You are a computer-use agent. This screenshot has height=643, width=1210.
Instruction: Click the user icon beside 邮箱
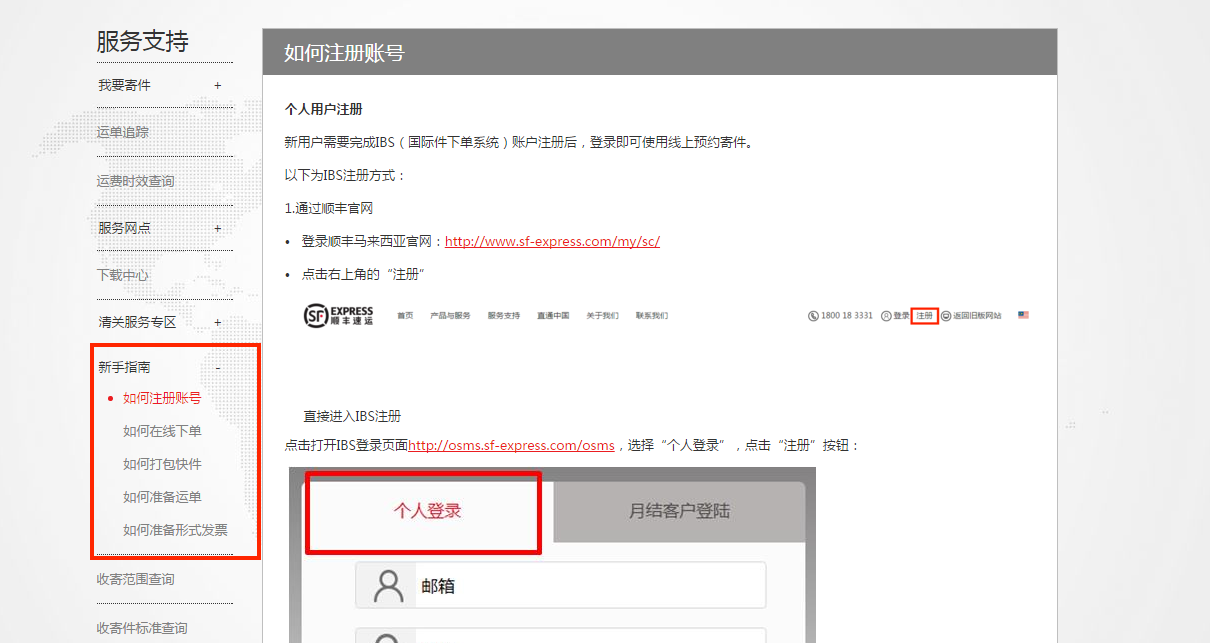pos(388,585)
